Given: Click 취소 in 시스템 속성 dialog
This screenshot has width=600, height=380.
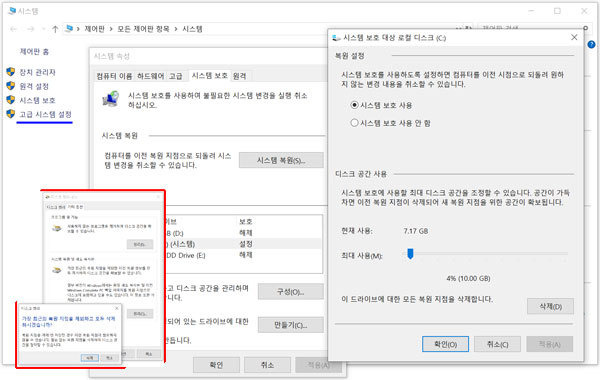Looking at the screenshot, I should coord(267,365).
